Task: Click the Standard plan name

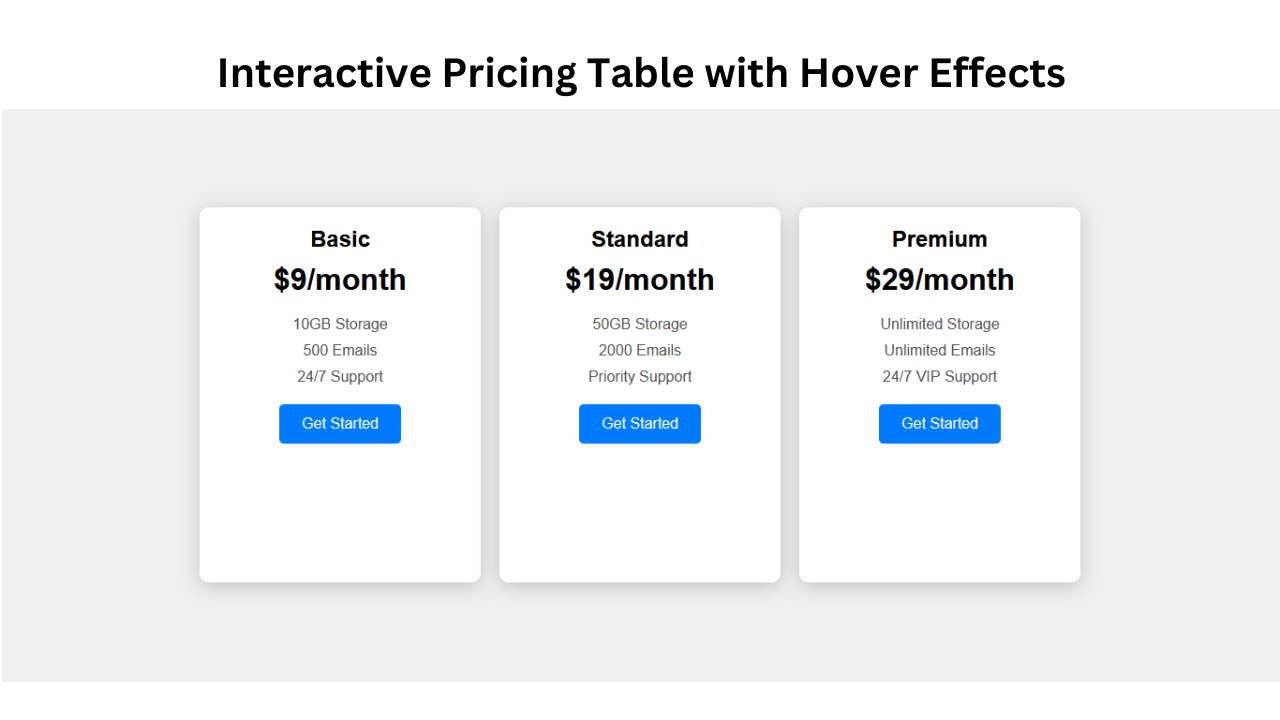Action: pos(640,239)
